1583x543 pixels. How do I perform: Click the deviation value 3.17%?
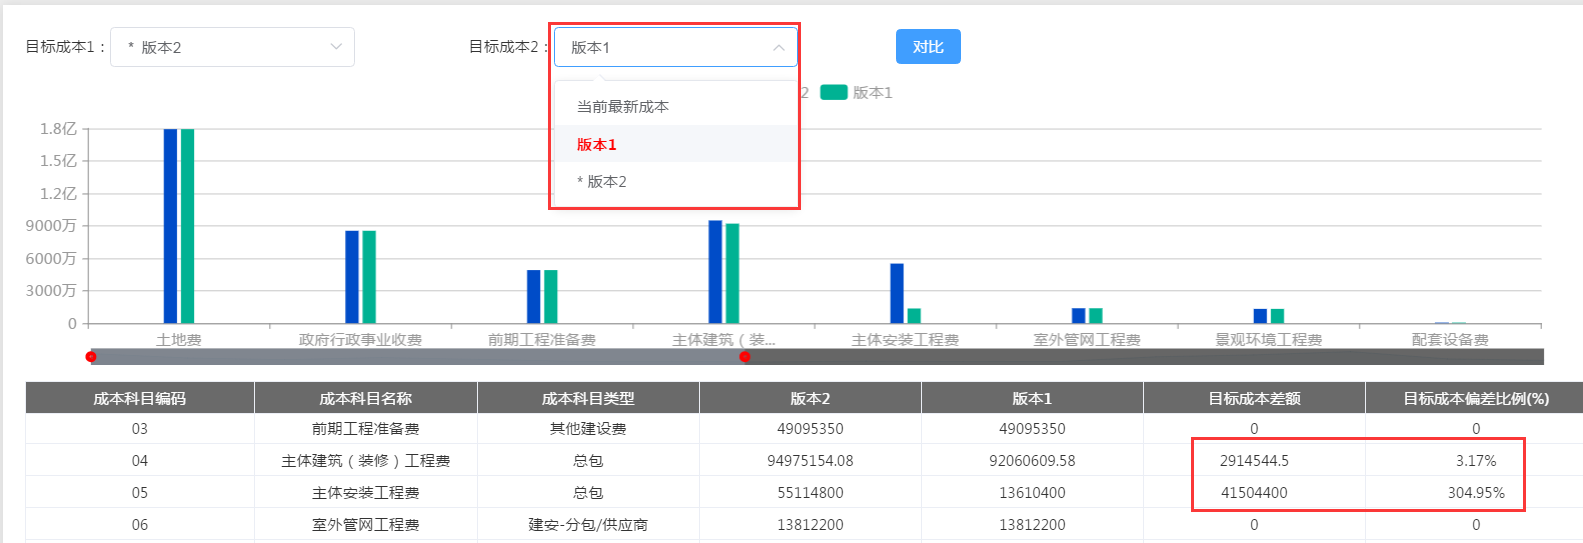pos(1476,460)
